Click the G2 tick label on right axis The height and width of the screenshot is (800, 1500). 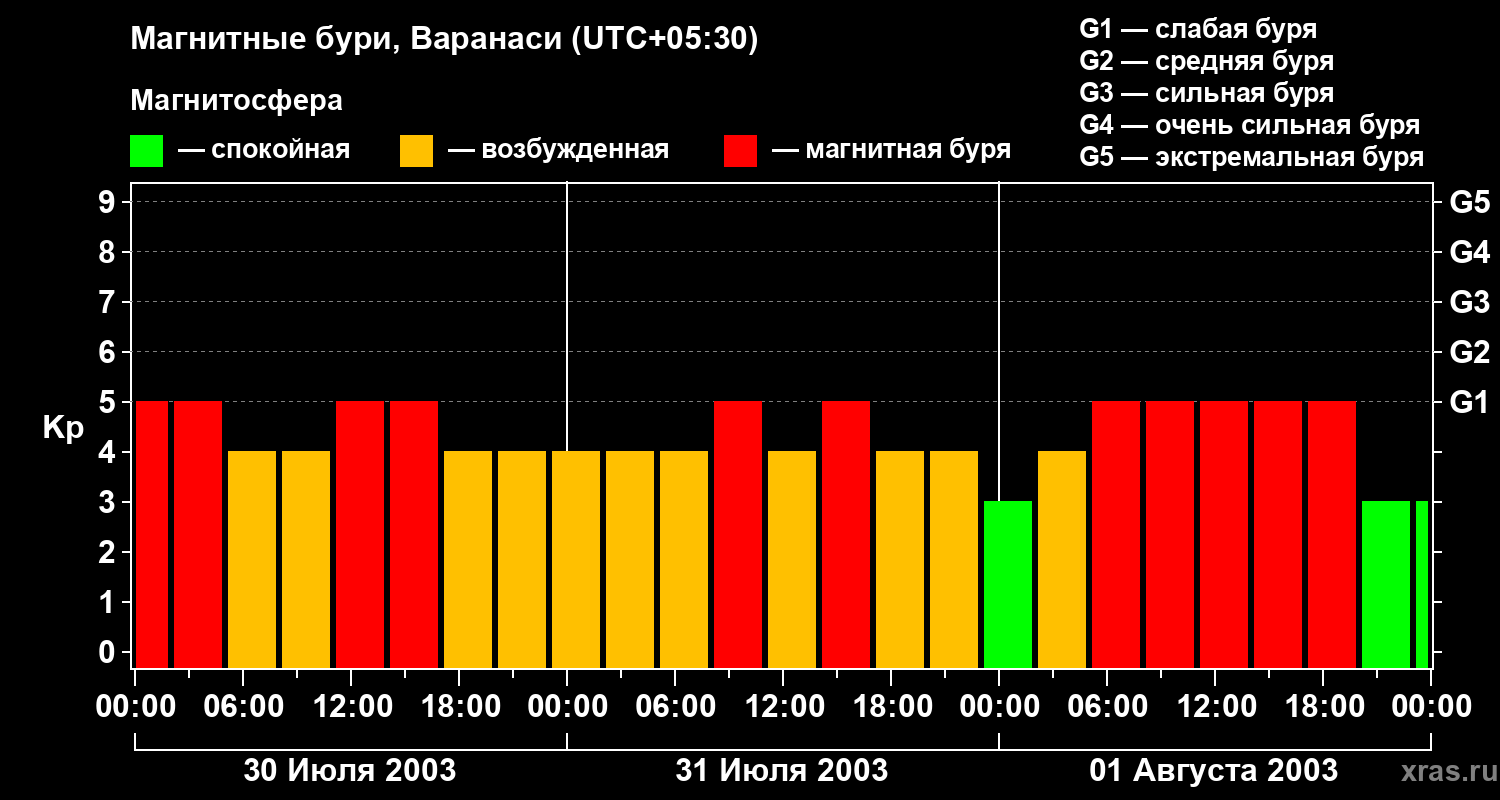[x=1470, y=352]
